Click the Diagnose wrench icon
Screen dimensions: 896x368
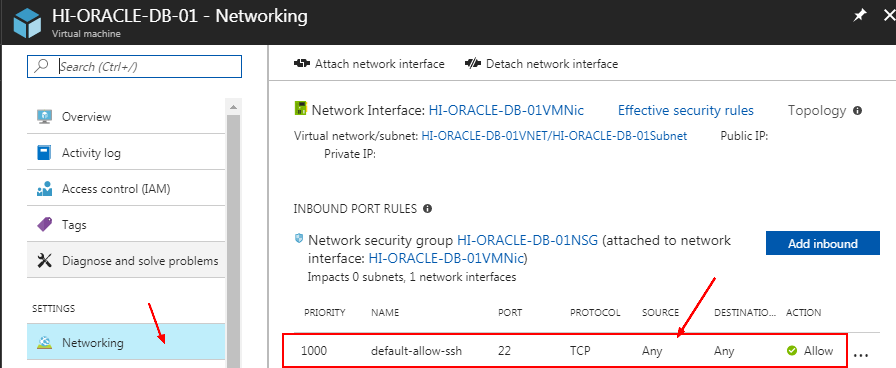pyautogui.click(x=45, y=261)
